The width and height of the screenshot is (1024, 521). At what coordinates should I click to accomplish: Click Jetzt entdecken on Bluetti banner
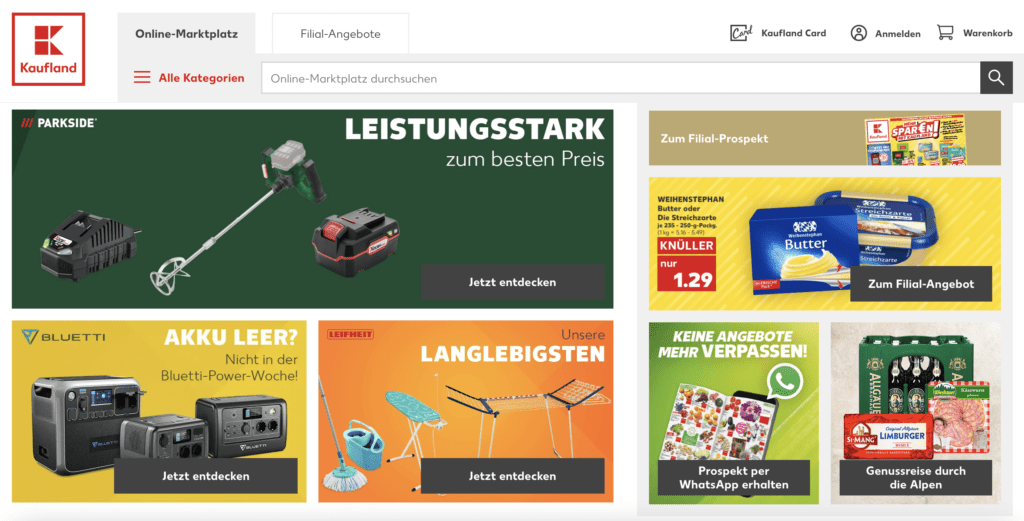pos(206,476)
